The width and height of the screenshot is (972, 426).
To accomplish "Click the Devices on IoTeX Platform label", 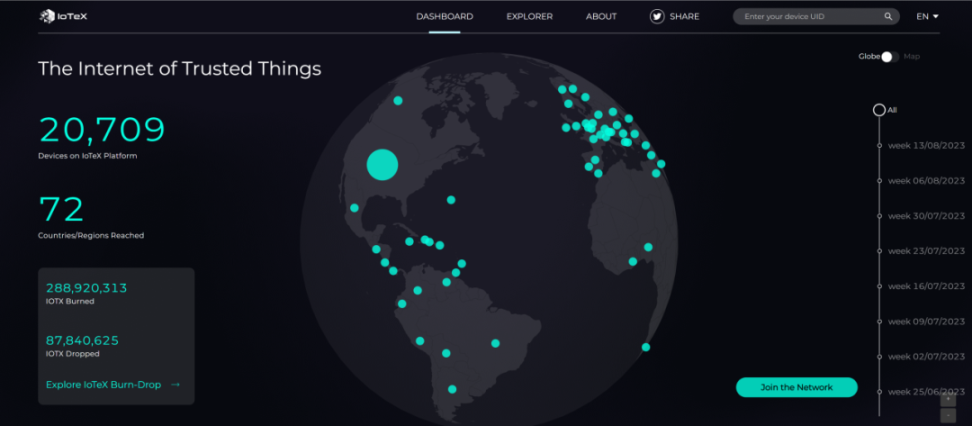I will 87,156.
